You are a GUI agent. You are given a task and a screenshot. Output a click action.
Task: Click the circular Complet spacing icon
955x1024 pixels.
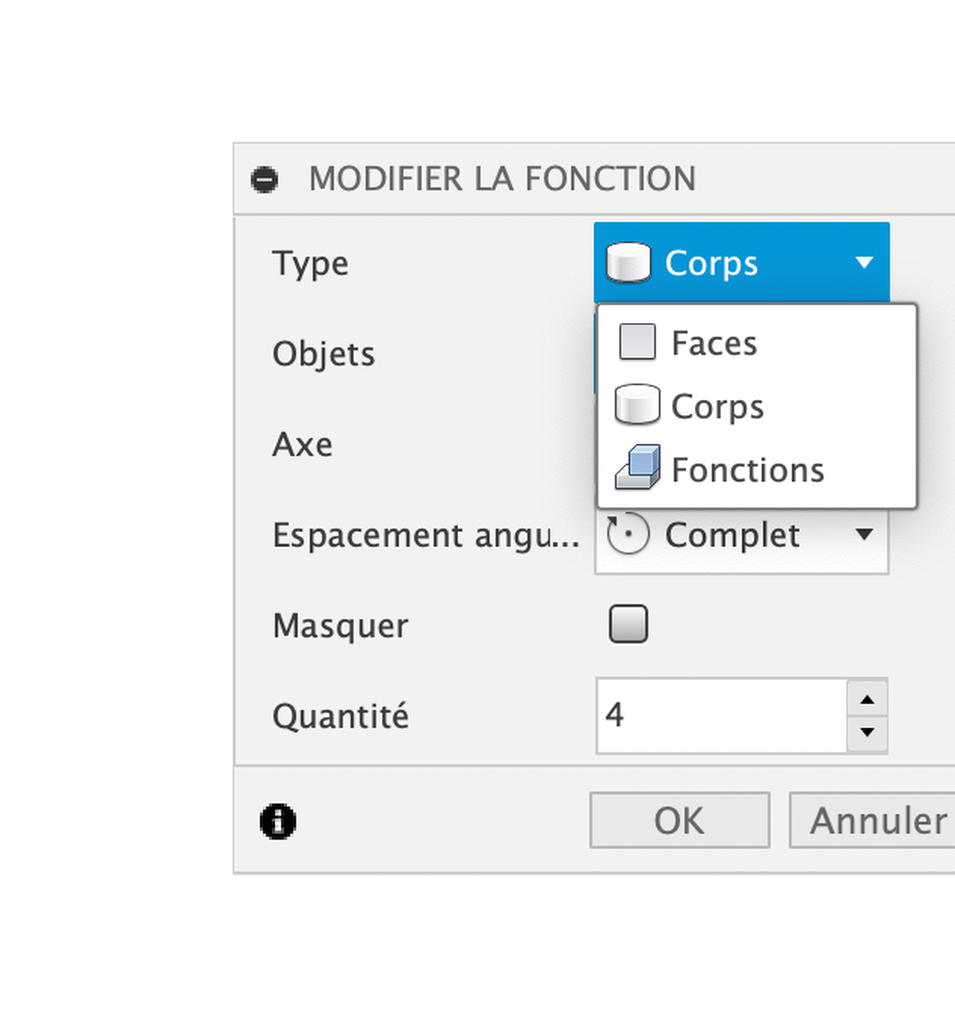627,534
